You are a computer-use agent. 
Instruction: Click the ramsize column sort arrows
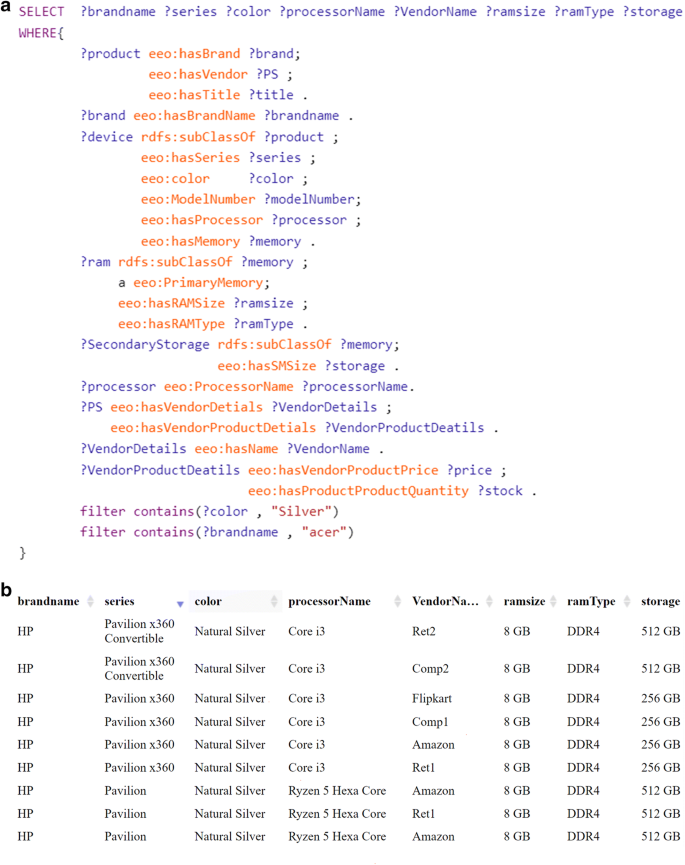(x=553, y=601)
